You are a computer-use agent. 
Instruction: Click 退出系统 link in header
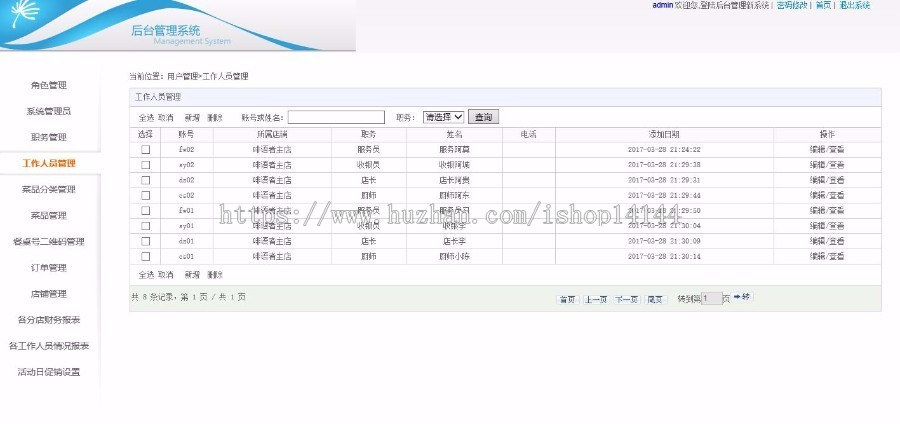click(854, 5)
